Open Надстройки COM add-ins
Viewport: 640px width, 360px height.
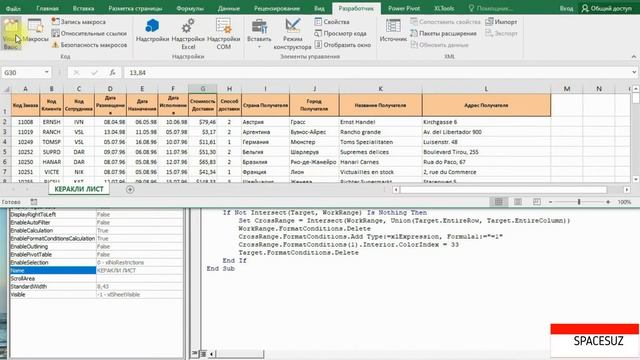(223, 34)
